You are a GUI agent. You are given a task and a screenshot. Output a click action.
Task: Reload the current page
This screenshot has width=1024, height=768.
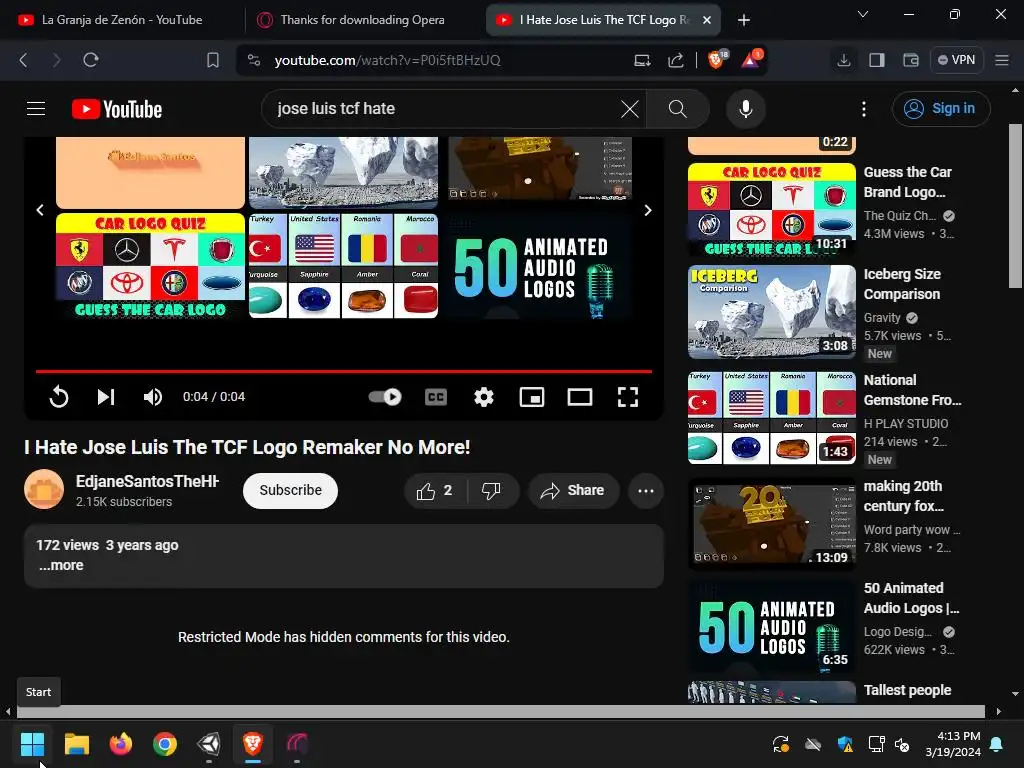click(91, 60)
